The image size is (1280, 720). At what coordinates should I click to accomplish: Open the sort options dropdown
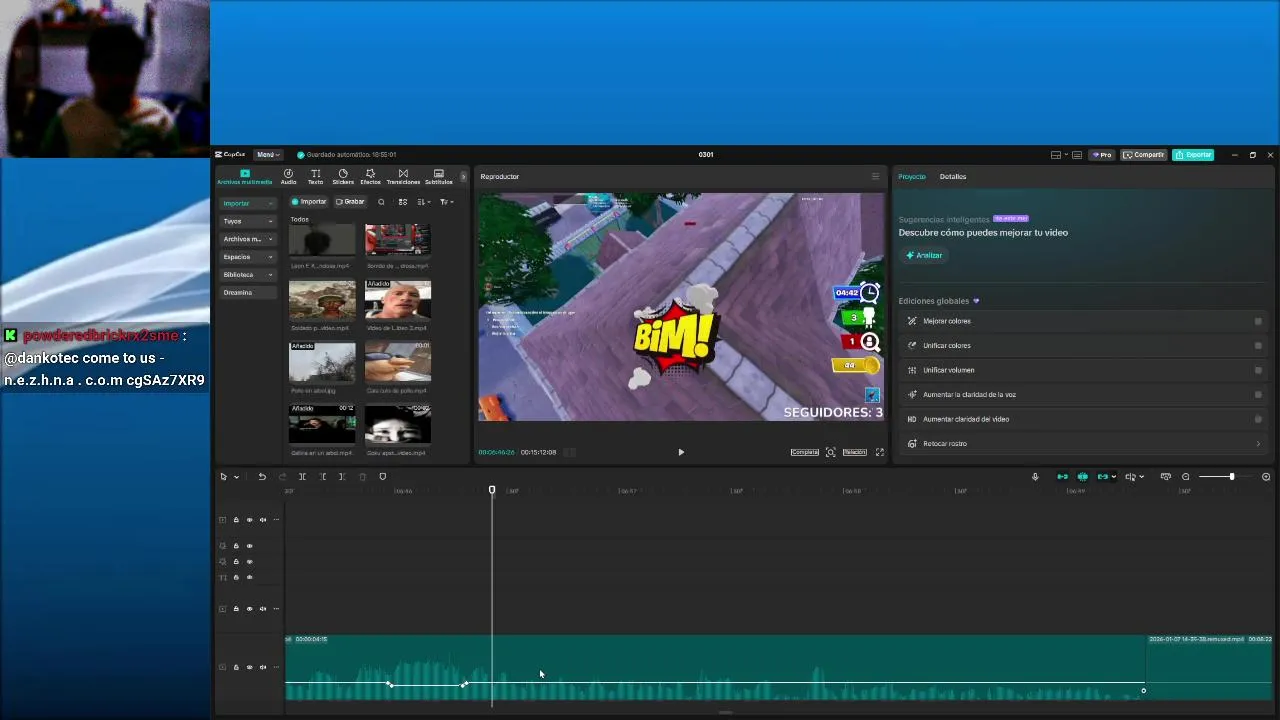click(424, 202)
